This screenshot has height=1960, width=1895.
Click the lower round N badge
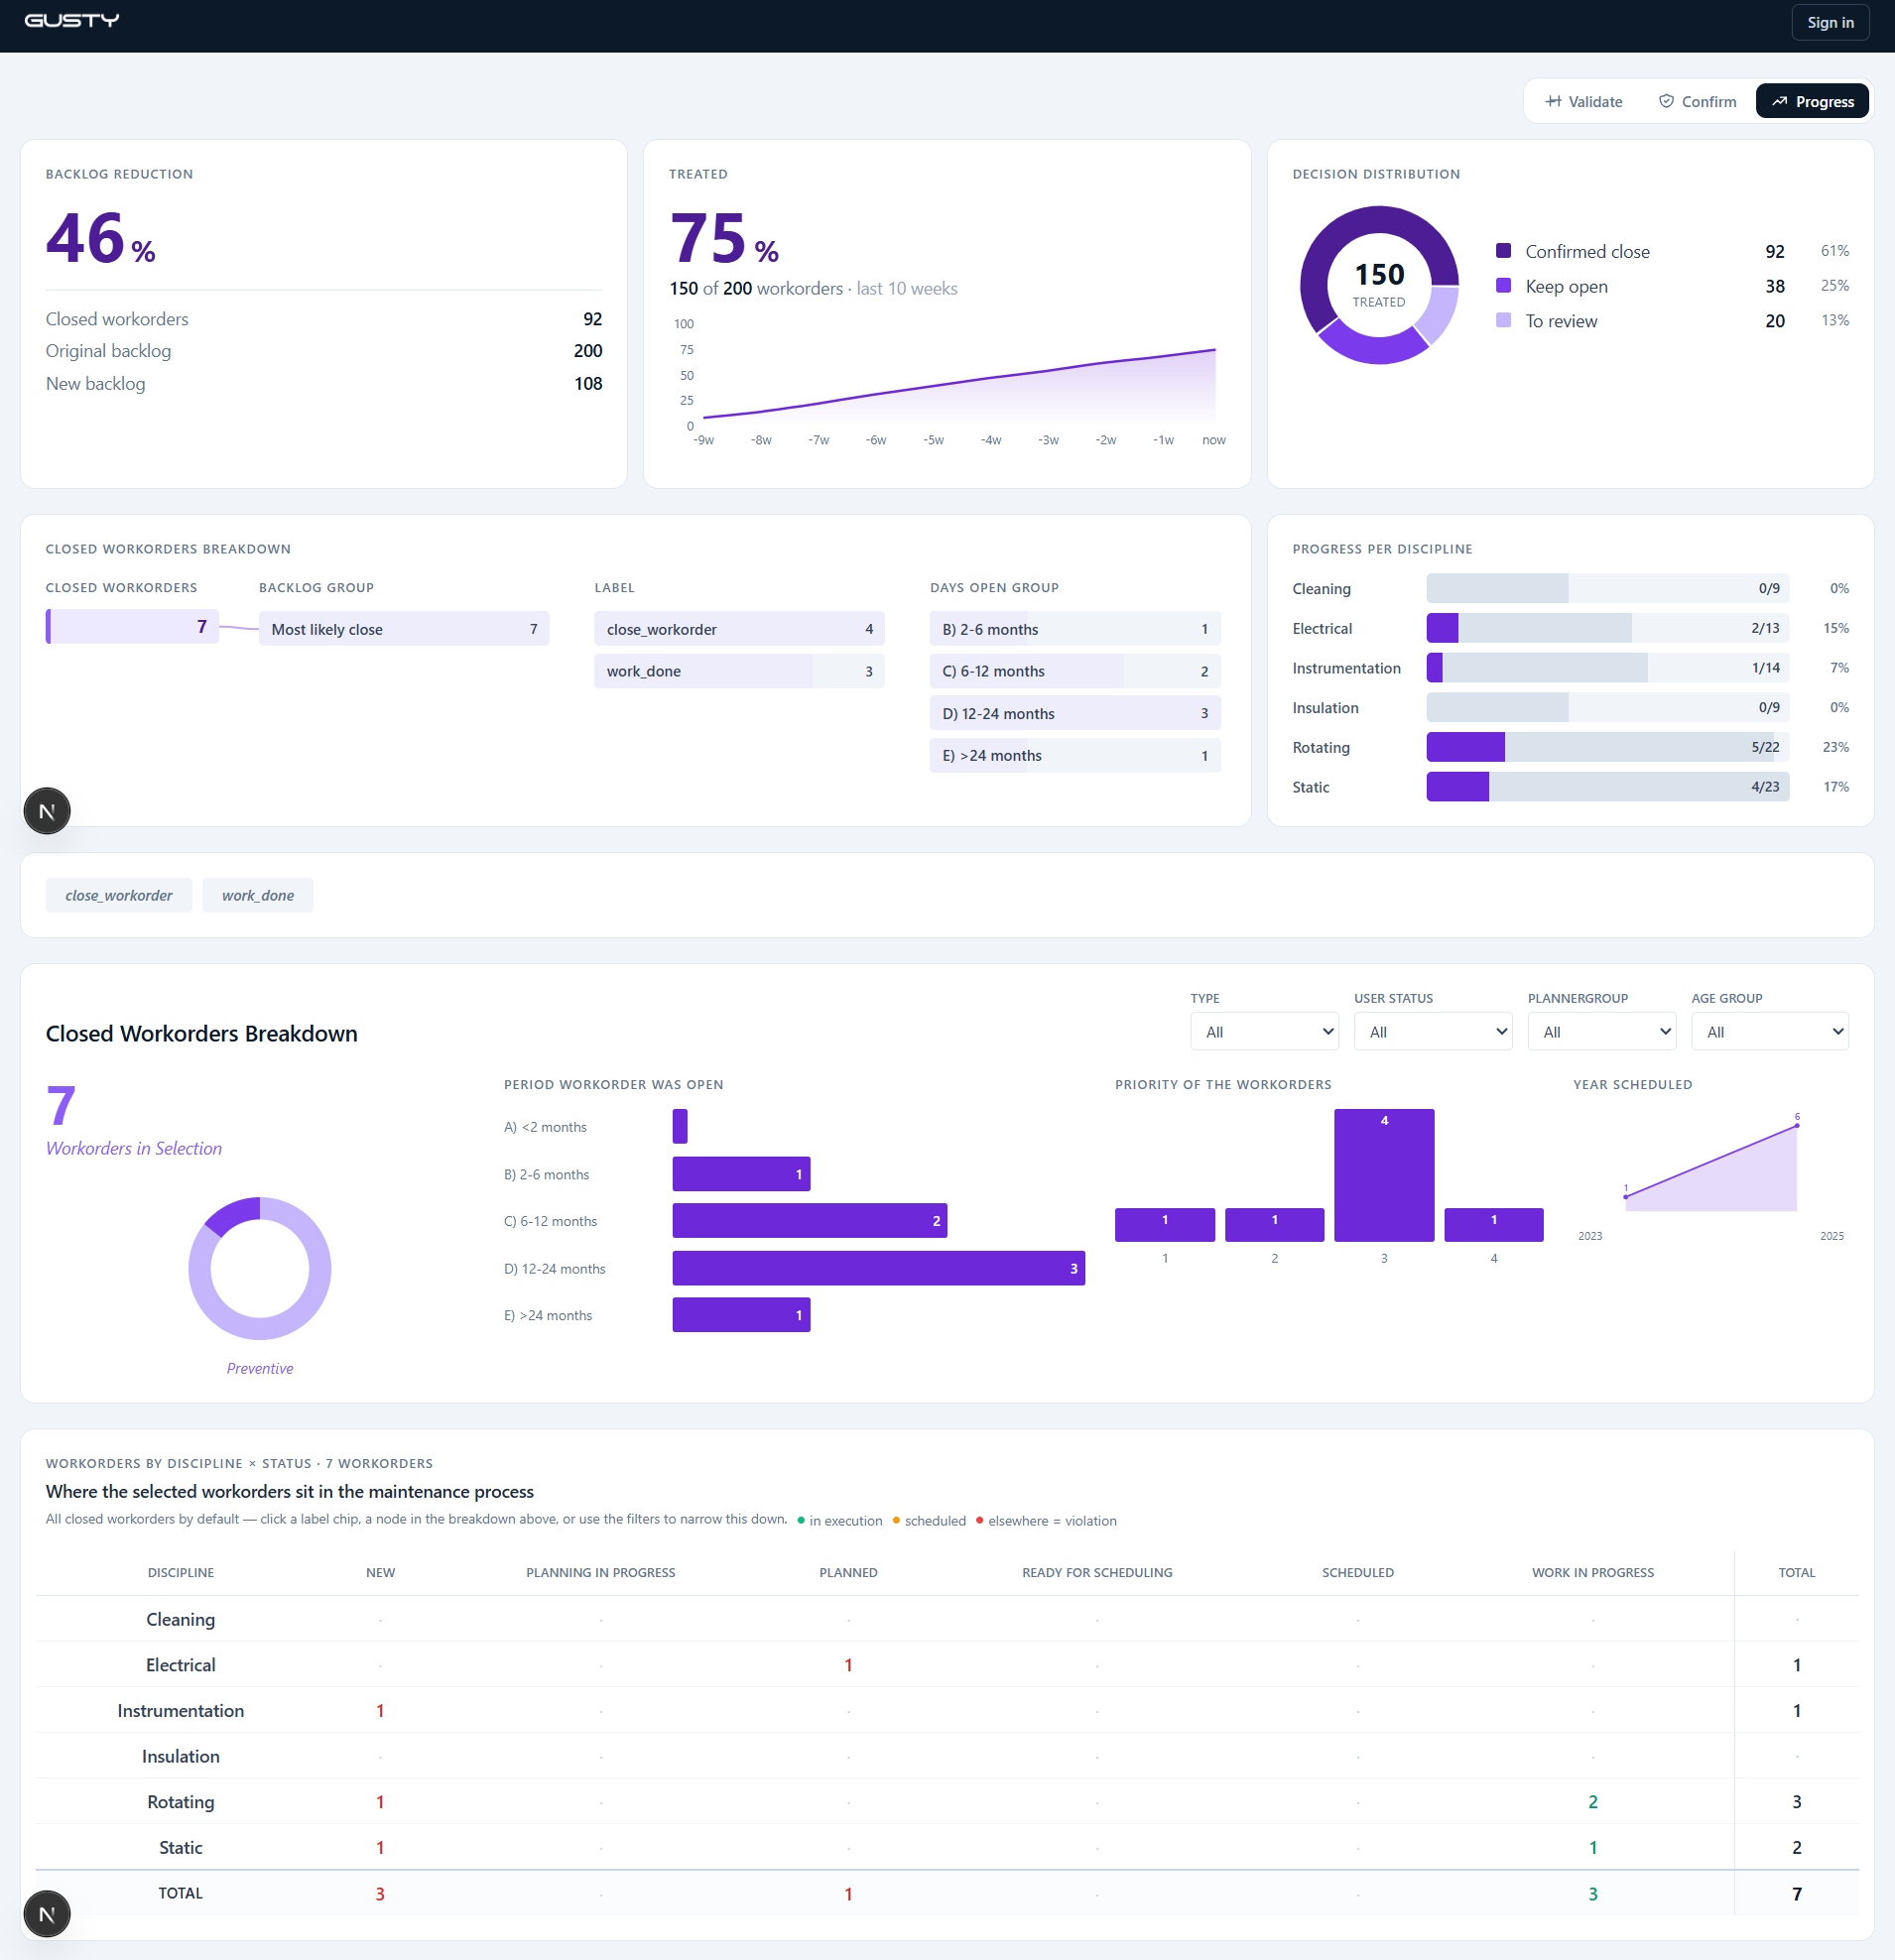[x=47, y=1914]
